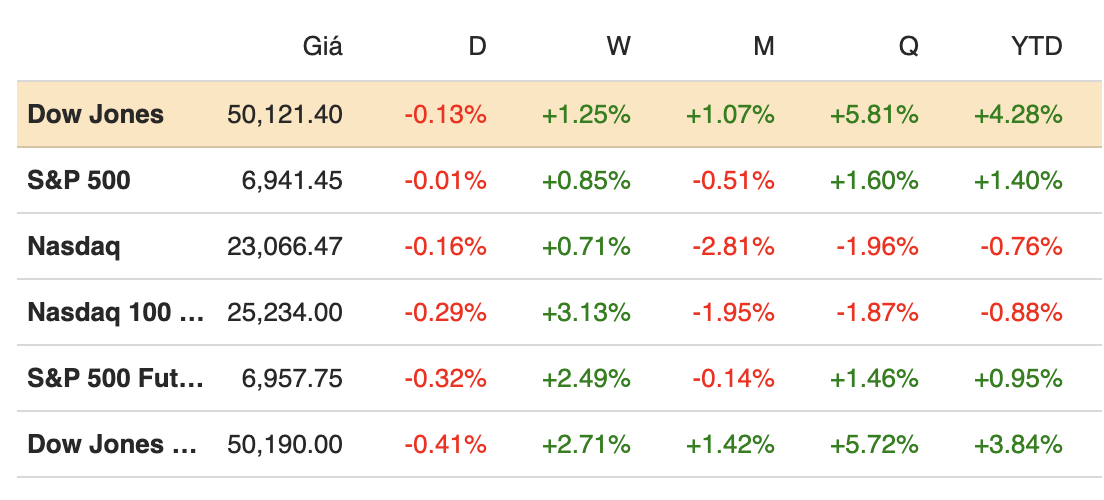The width and height of the screenshot is (1104, 500).
Task: Select Nasdaq monthly change -2.81%
Action: pyautogui.click(x=733, y=246)
